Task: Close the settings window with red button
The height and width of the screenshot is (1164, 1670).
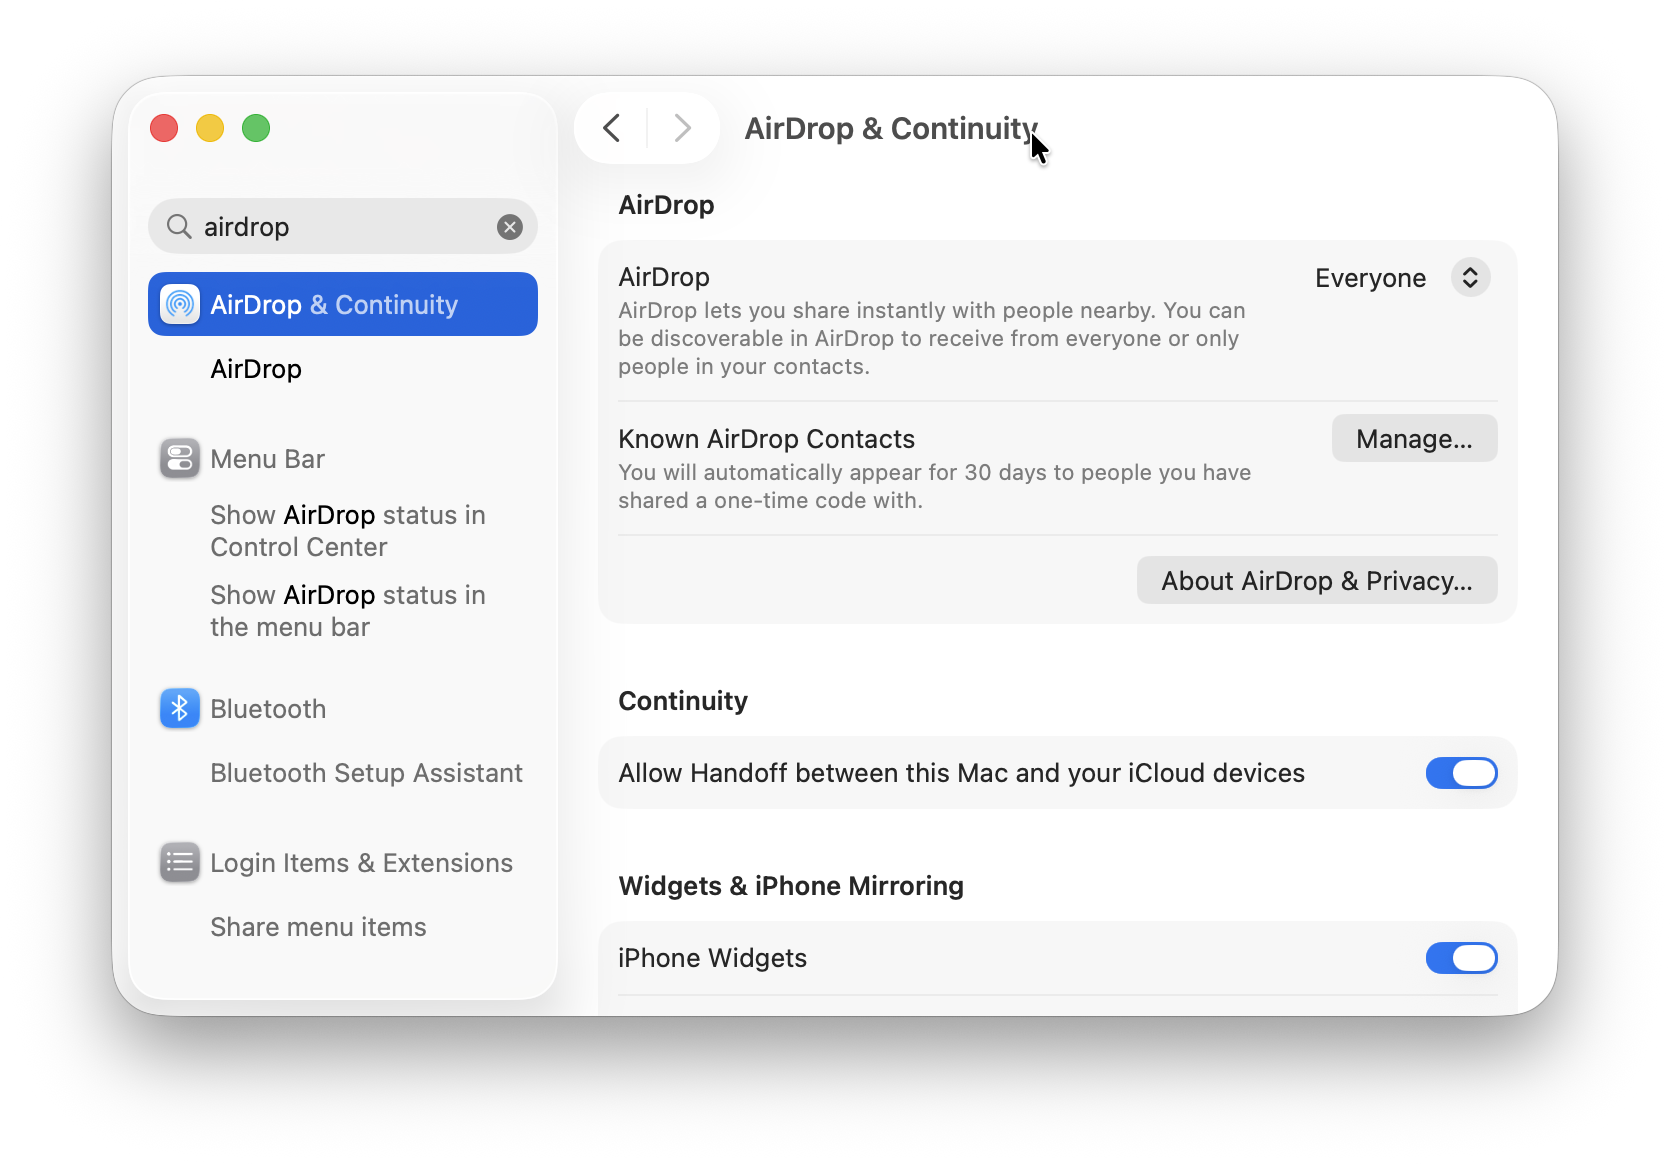Action: [x=164, y=128]
